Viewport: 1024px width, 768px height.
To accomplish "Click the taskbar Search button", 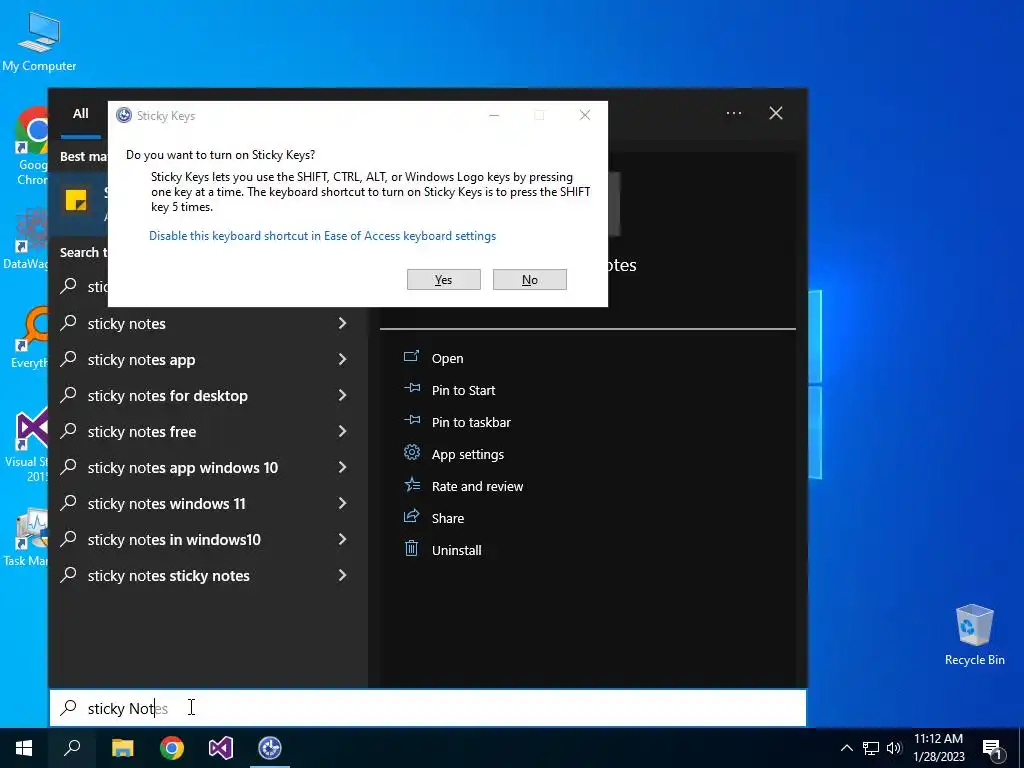I will pos(72,748).
